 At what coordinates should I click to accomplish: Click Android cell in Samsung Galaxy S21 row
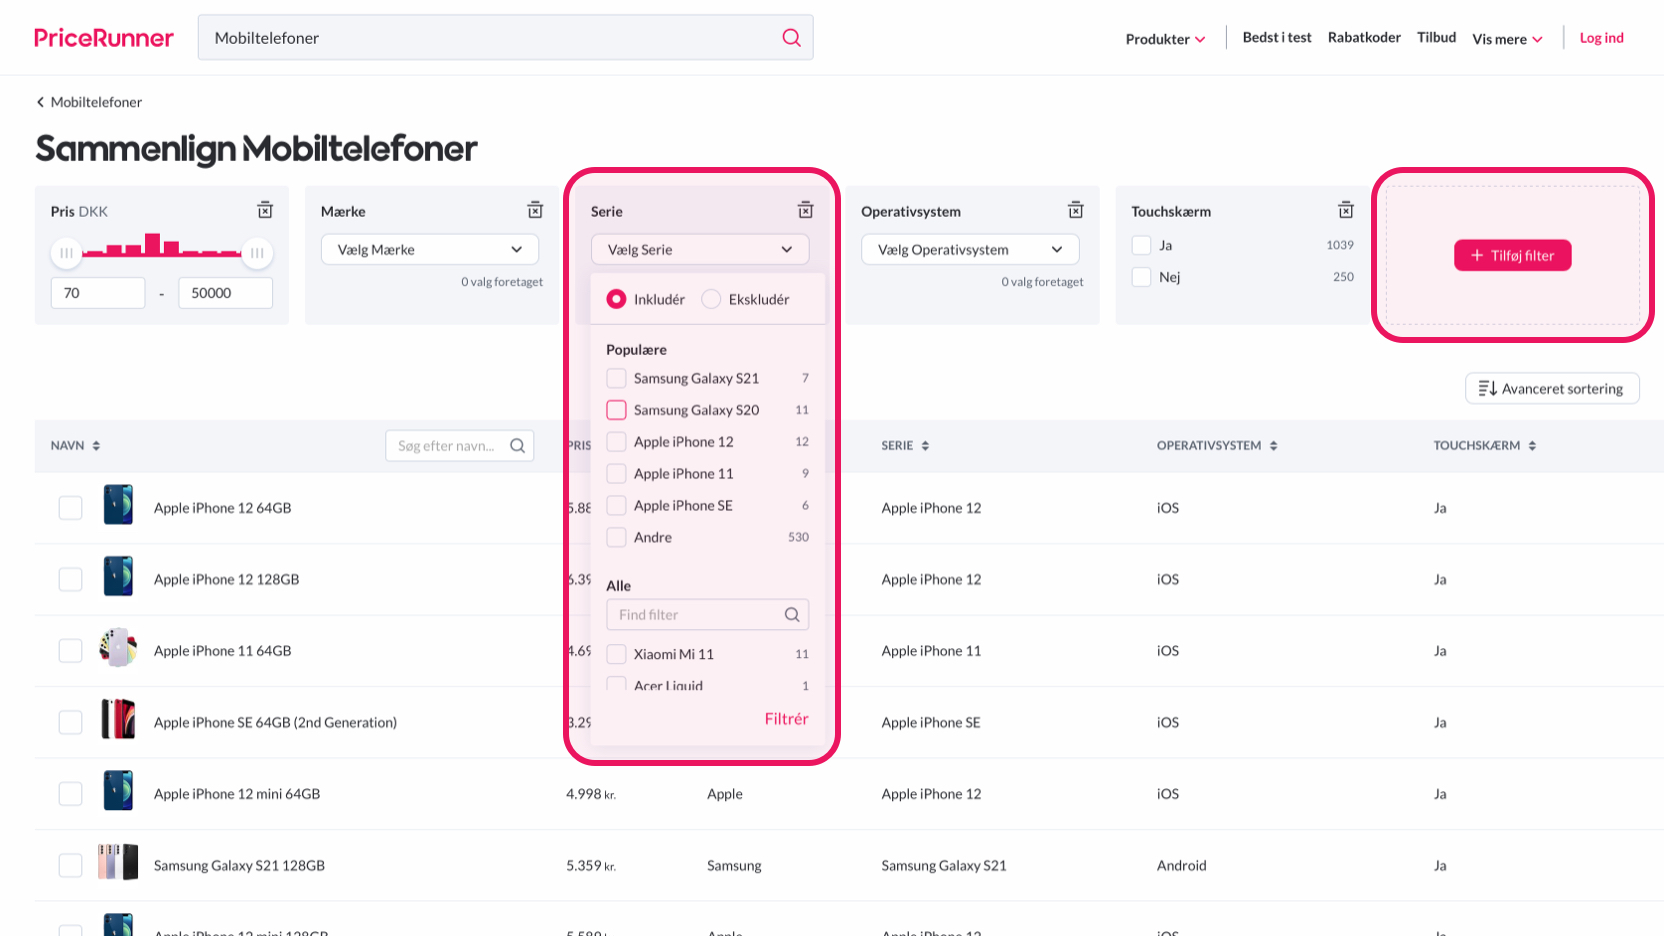[1182, 866]
